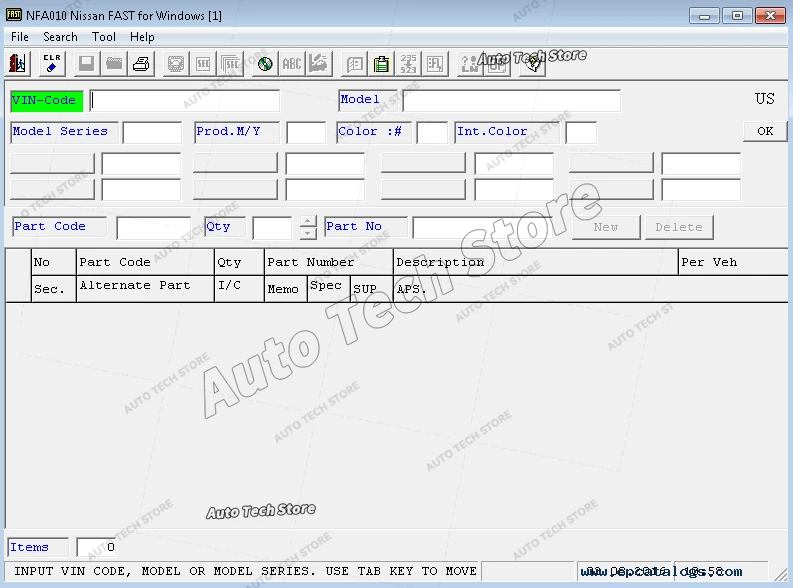The image size is (793, 588).
Task: Increase Qty with the up spinner arrow
Action: (x=308, y=221)
